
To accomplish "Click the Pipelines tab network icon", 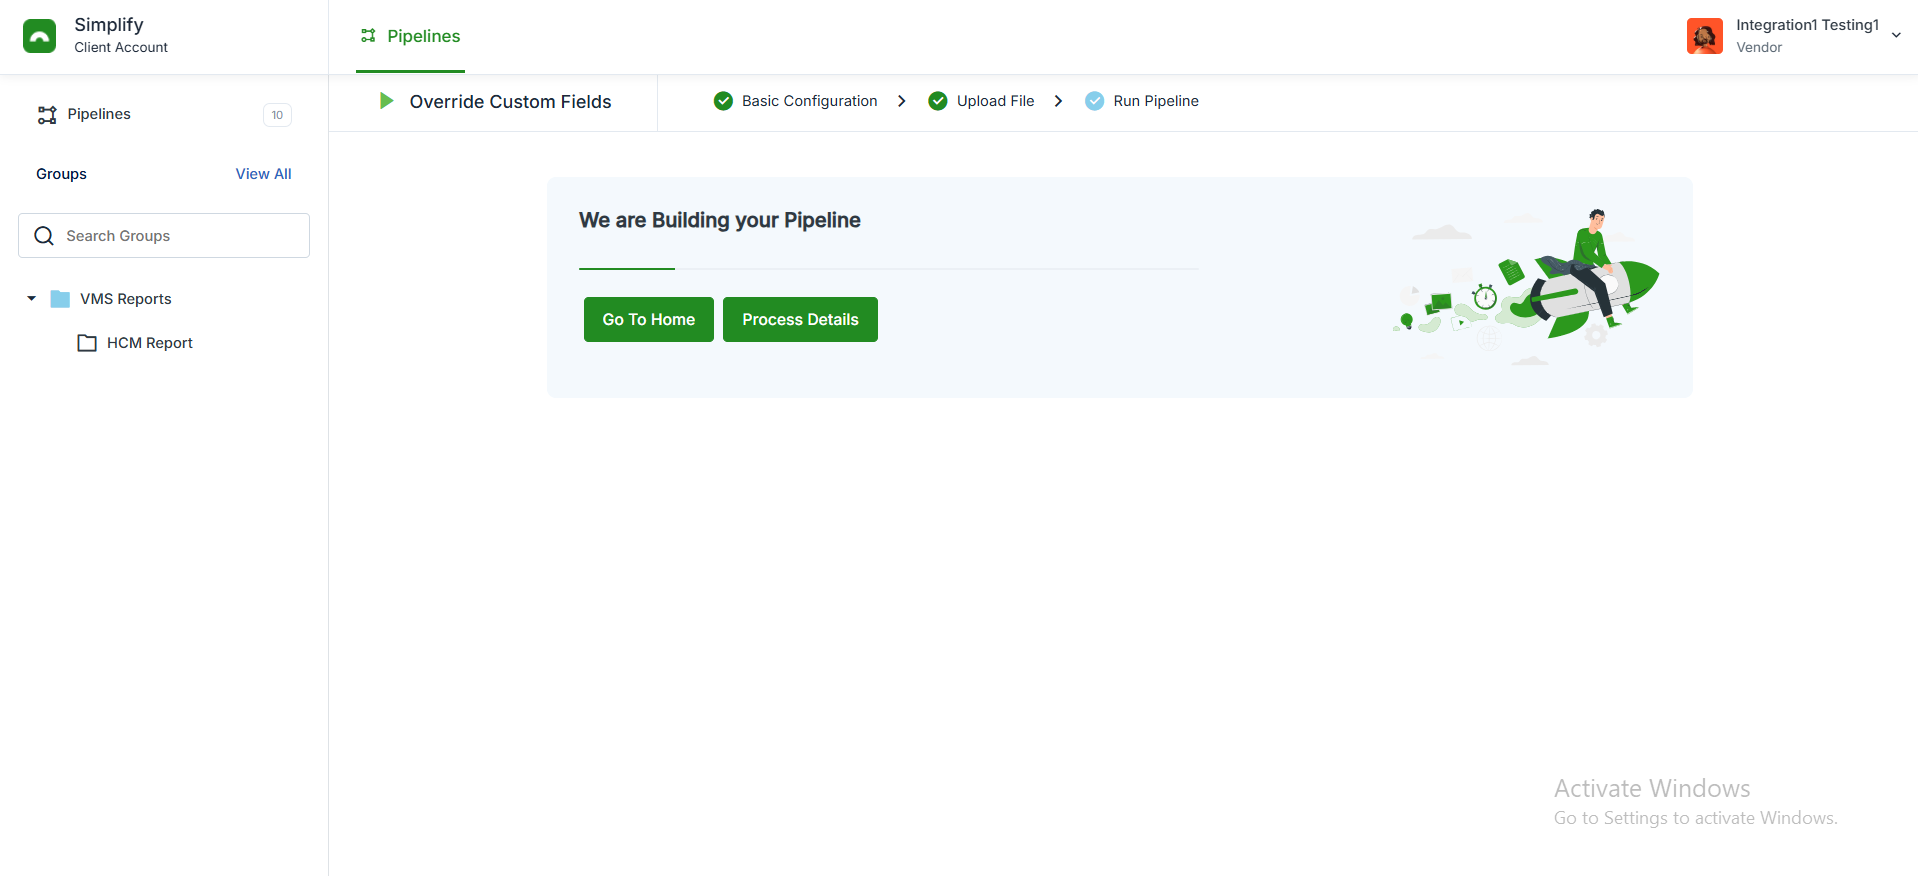I will tap(368, 36).
